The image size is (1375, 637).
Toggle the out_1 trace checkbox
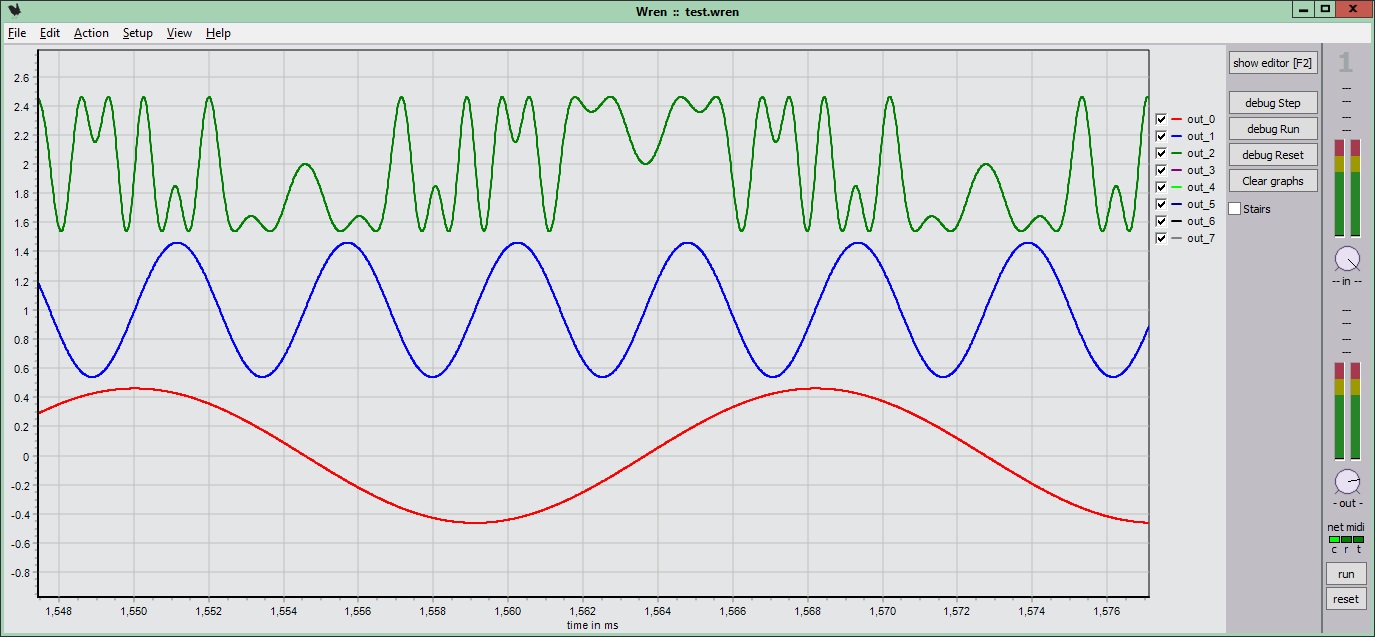1161,136
